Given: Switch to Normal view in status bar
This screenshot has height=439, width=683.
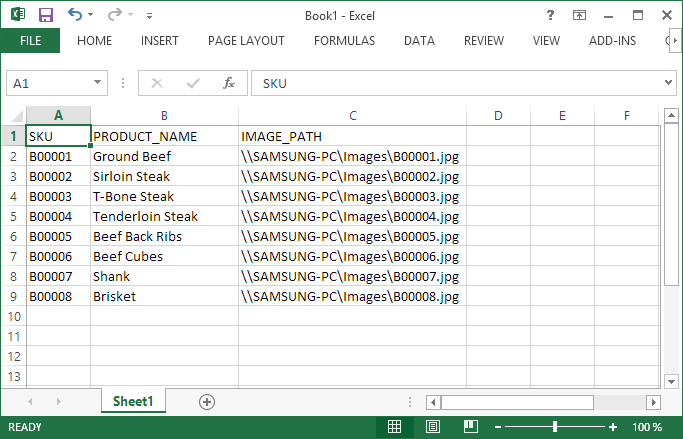Looking at the screenshot, I should pos(395,427).
